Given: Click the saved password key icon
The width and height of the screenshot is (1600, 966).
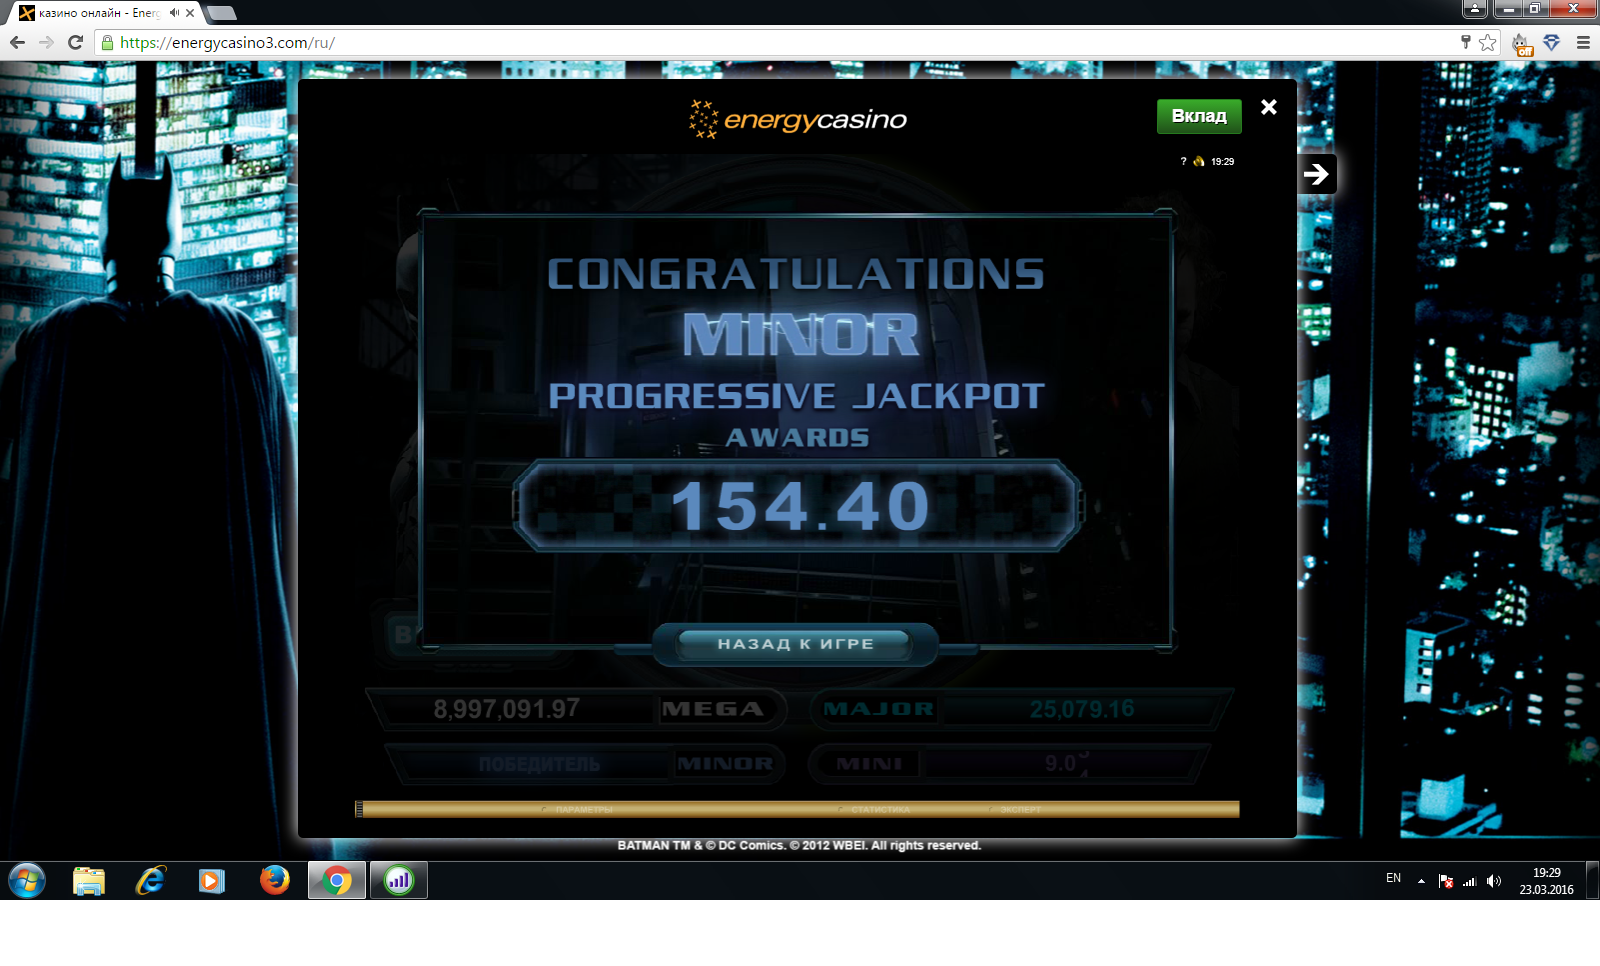Looking at the screenshot, I should 1465,42.
